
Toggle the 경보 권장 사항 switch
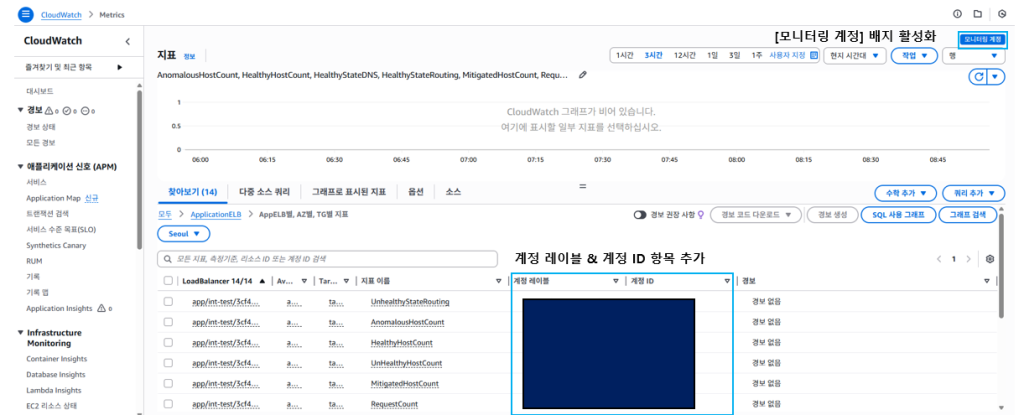point(641,214)
